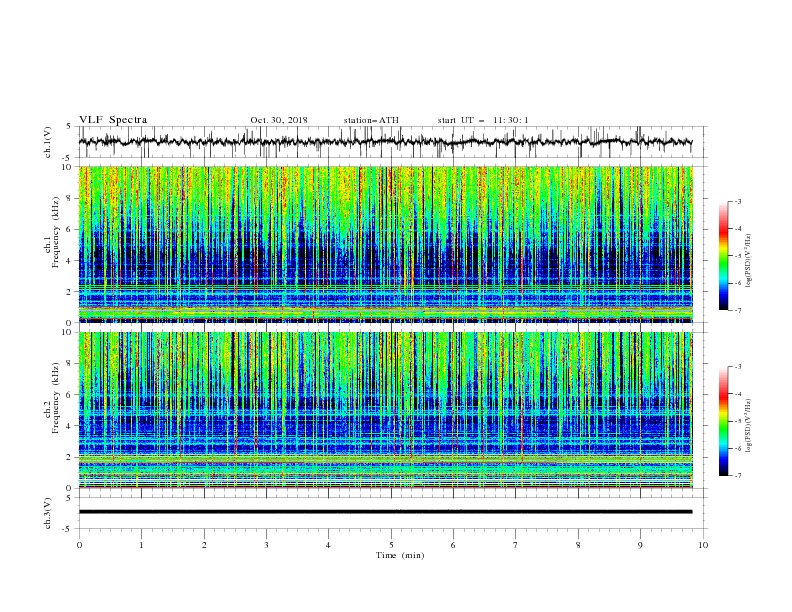Screen dimensions: 792x612
Task: Click inside the ch.2 spectrogram panel
Action: pos(385,410)
